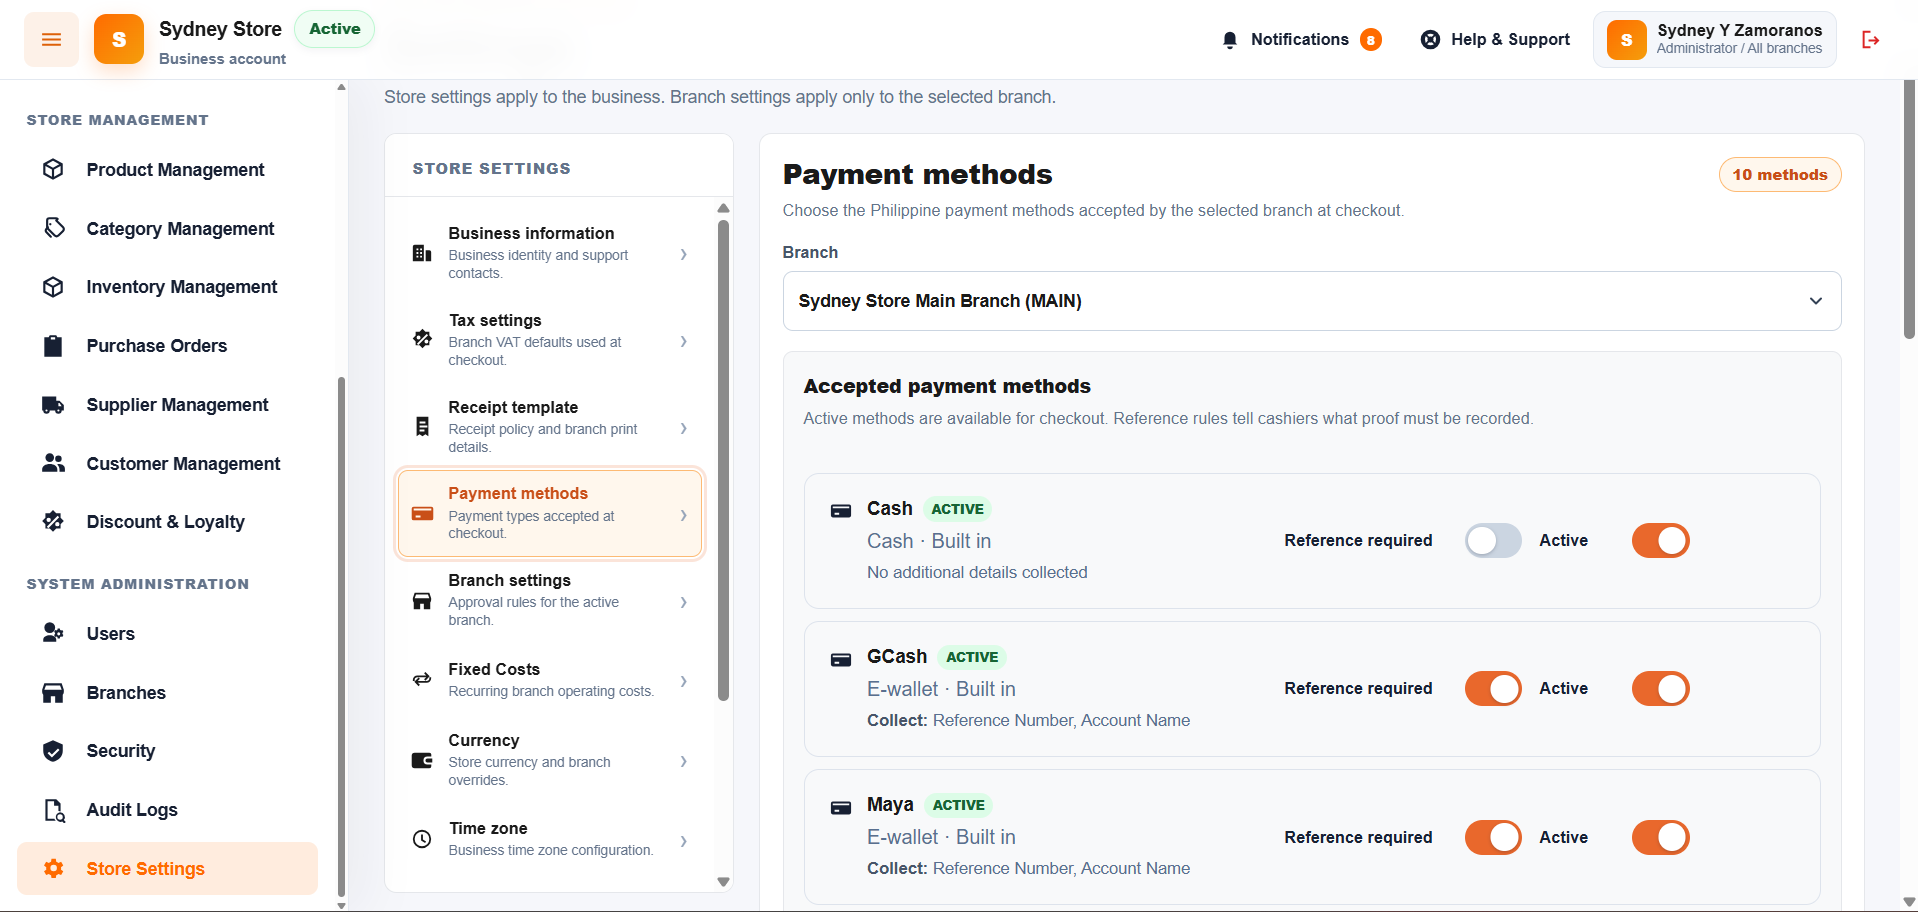Disable Active switch for GCash
The height and width of the screenshot is (912, 1918).
click(1661, 689)
